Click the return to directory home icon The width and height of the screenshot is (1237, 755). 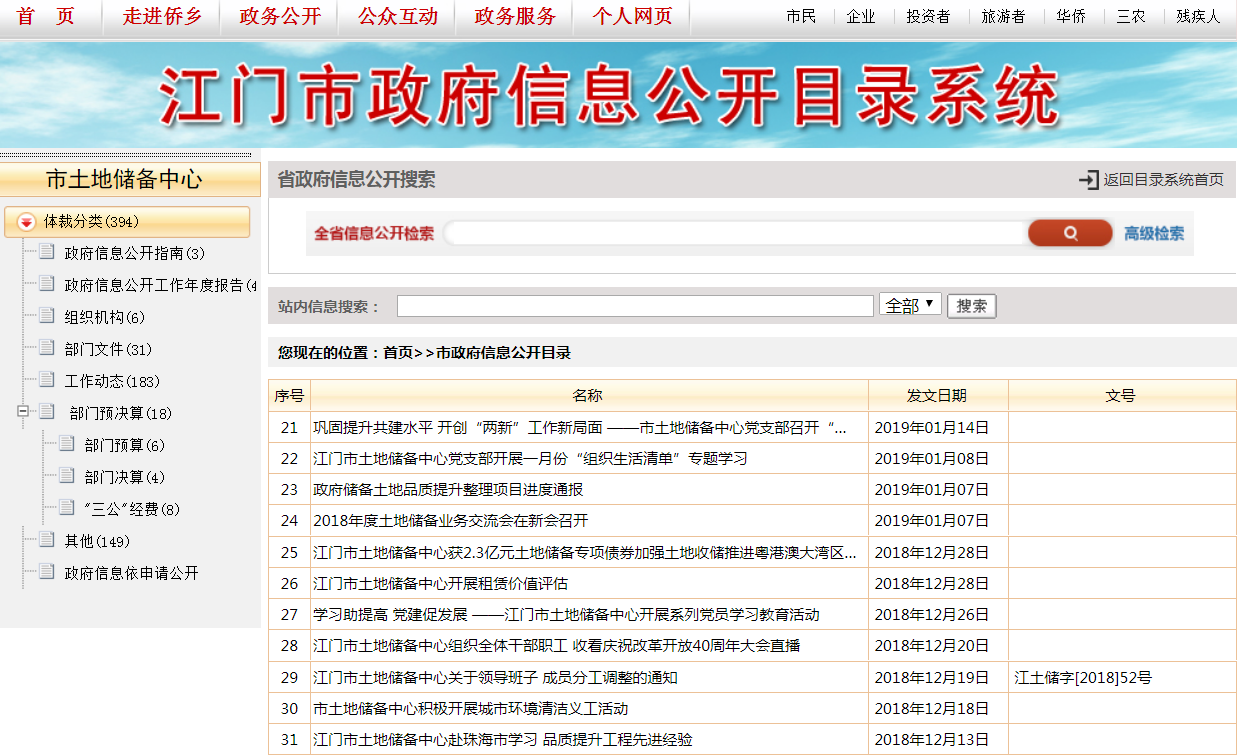(1088, 180)
